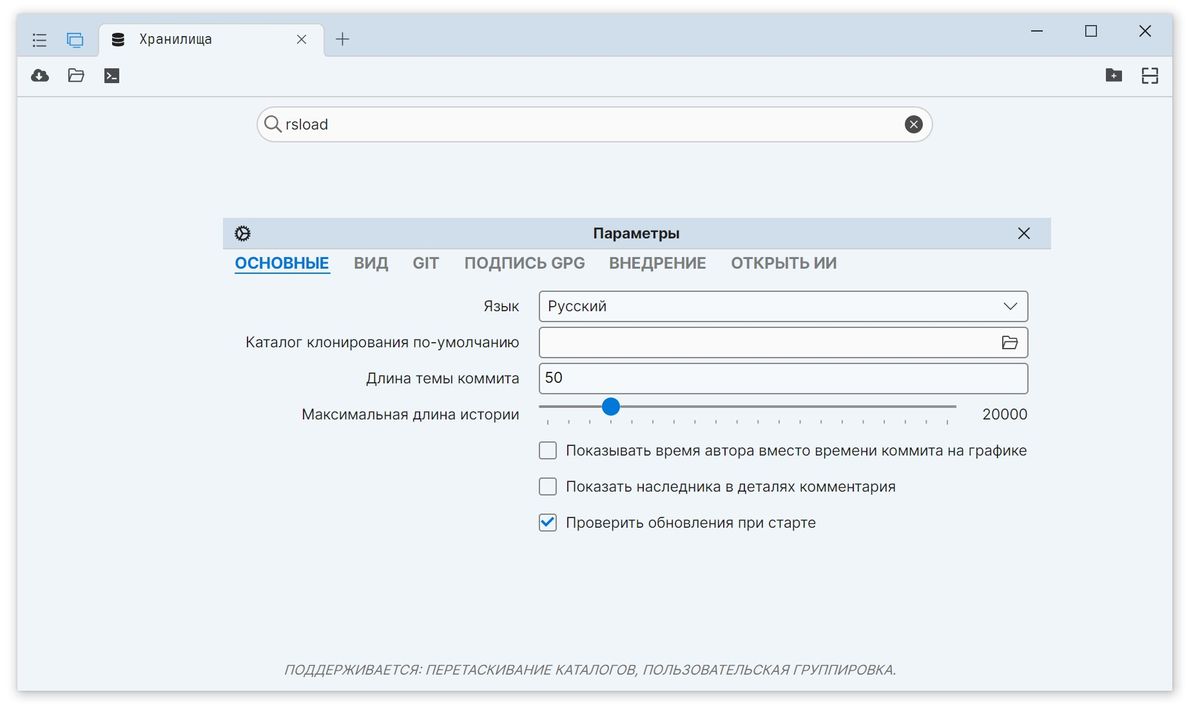This screenshot has width=1200, height=712.
Task: Enable 'Показать наследника в деталях комментария'
Action: (547, 486)
